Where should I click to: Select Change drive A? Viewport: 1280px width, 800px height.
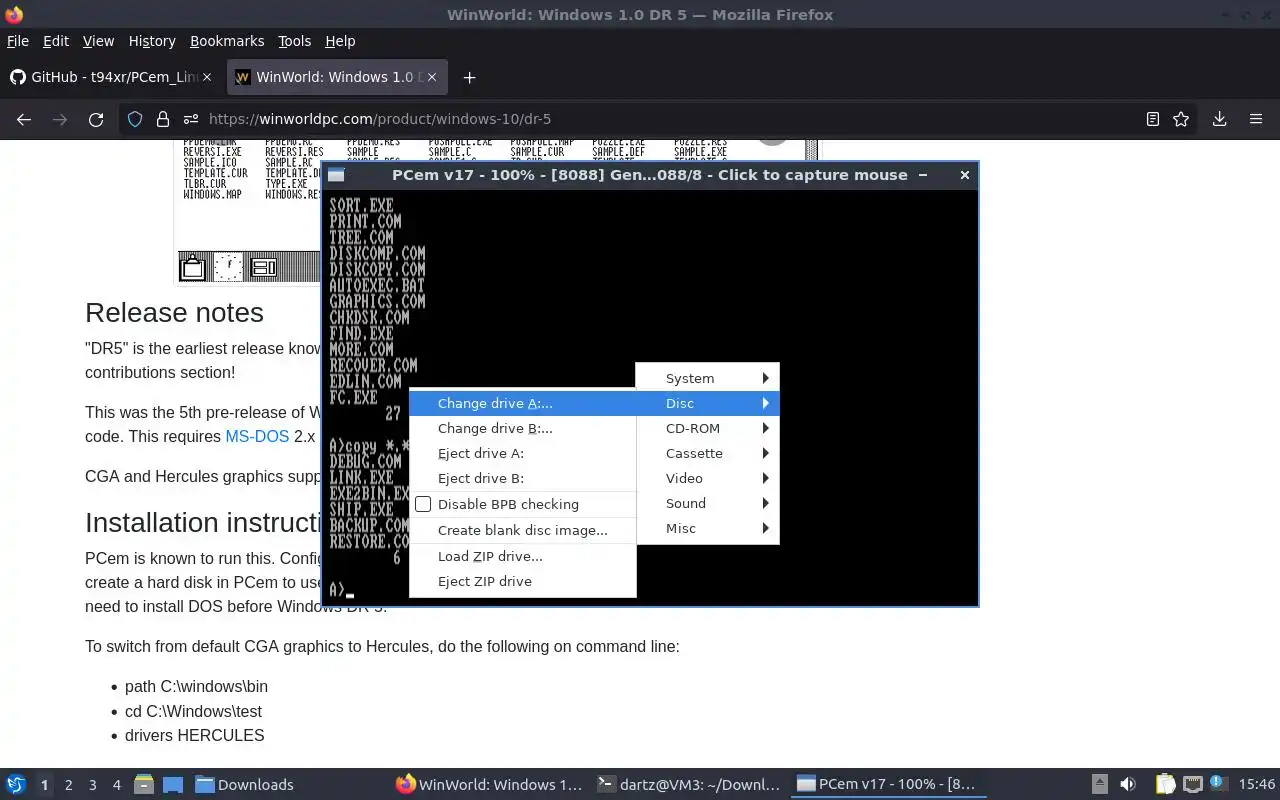coord(522,403)
